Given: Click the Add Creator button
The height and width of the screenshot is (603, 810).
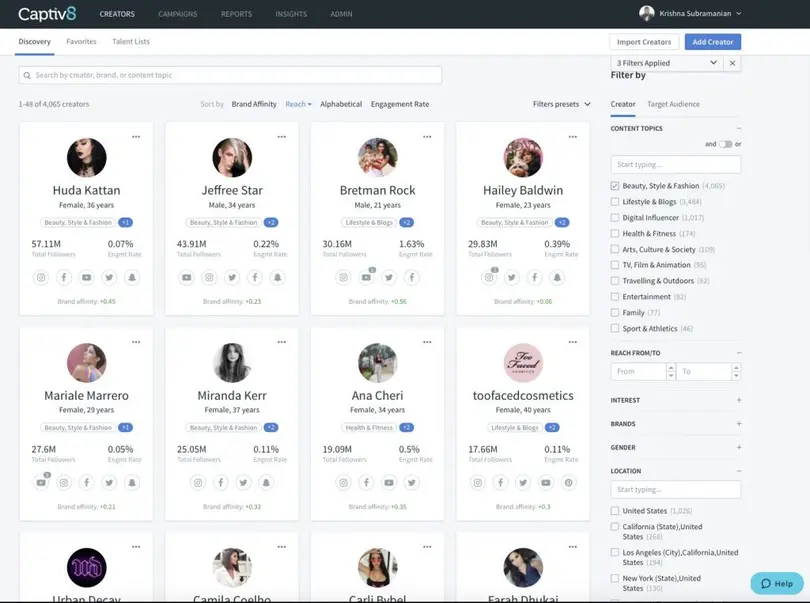Looking at the screenshot, I should pyautogui.click(x=712, y=42).
